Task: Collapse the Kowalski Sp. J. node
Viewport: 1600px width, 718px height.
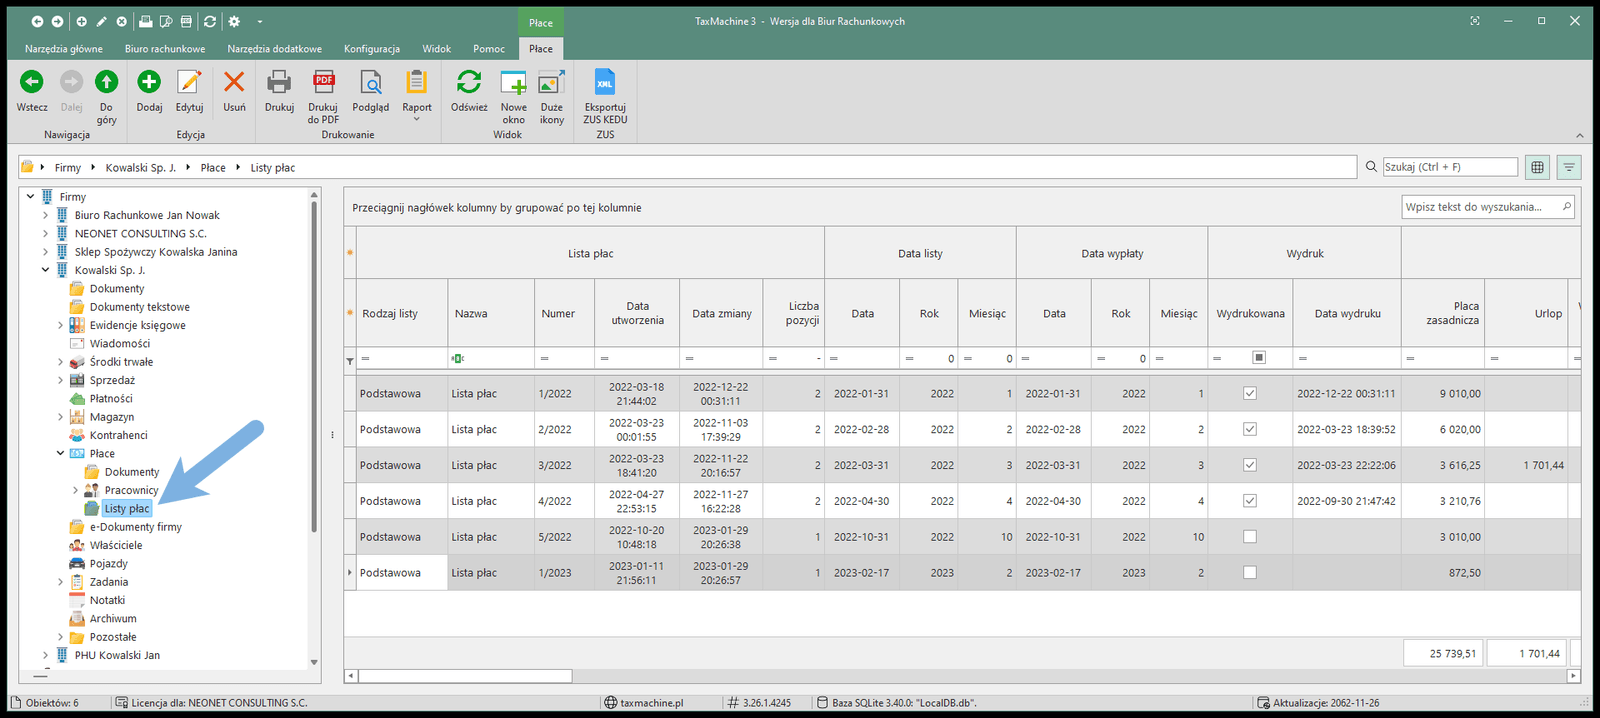Action: pos(45,270)
